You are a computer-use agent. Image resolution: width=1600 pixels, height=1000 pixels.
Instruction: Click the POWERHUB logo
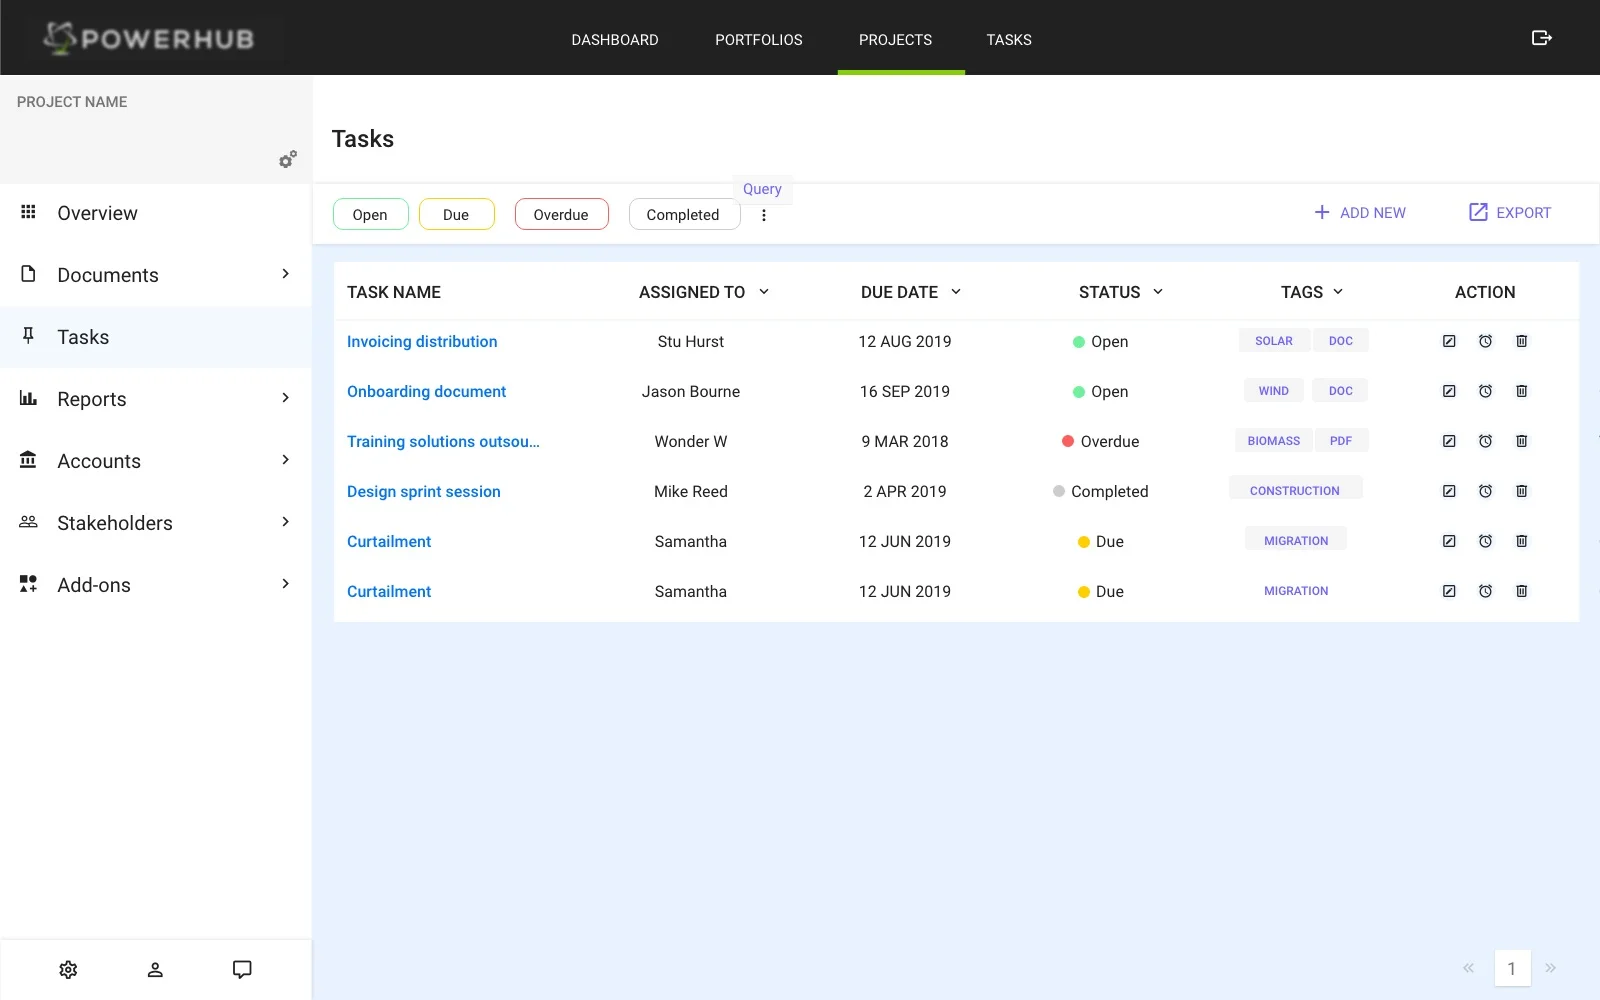pyautogui.click(x=149, y=38)
